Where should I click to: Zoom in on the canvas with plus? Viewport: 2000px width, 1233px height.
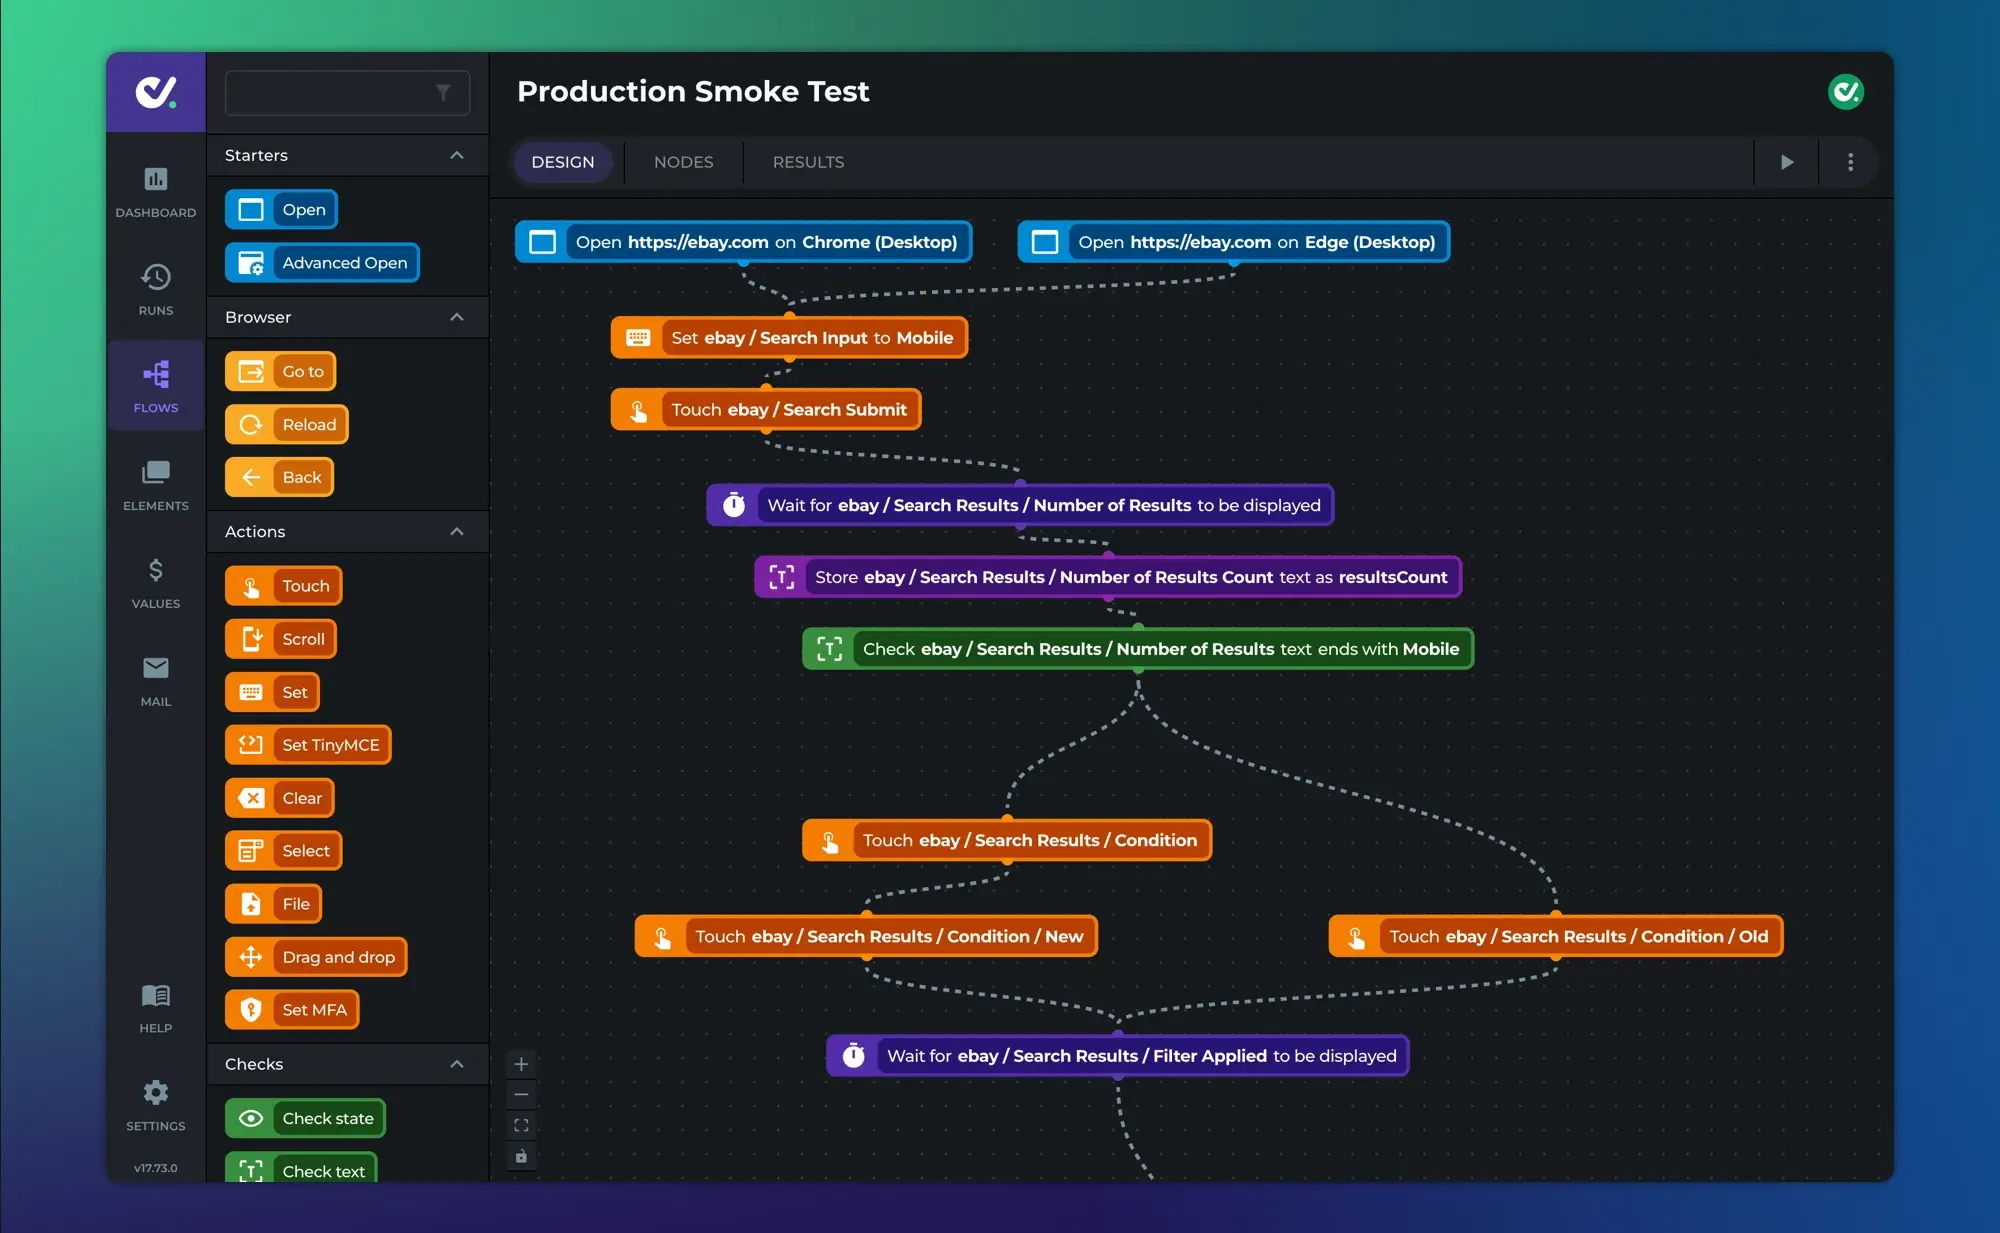click(521, 1064)
